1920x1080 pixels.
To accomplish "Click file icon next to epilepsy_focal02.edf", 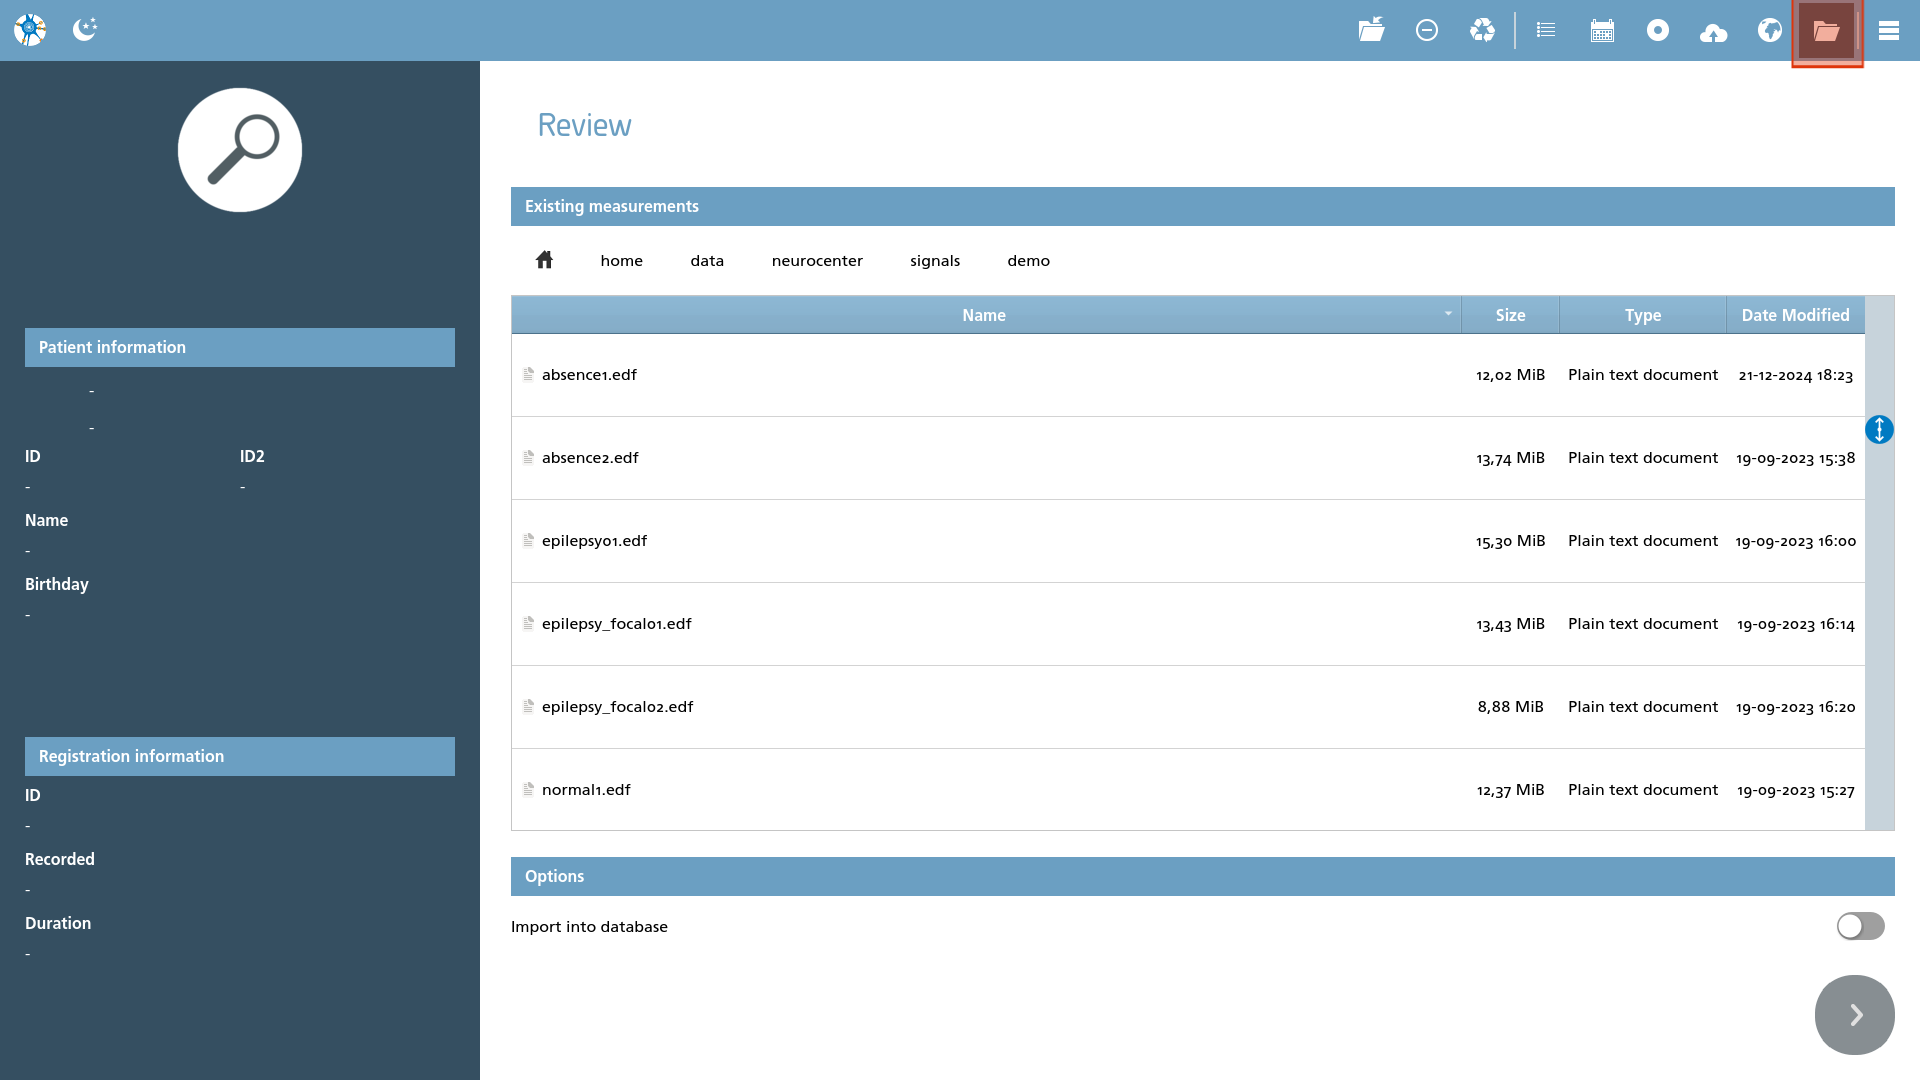I will [x=528, y=706].
